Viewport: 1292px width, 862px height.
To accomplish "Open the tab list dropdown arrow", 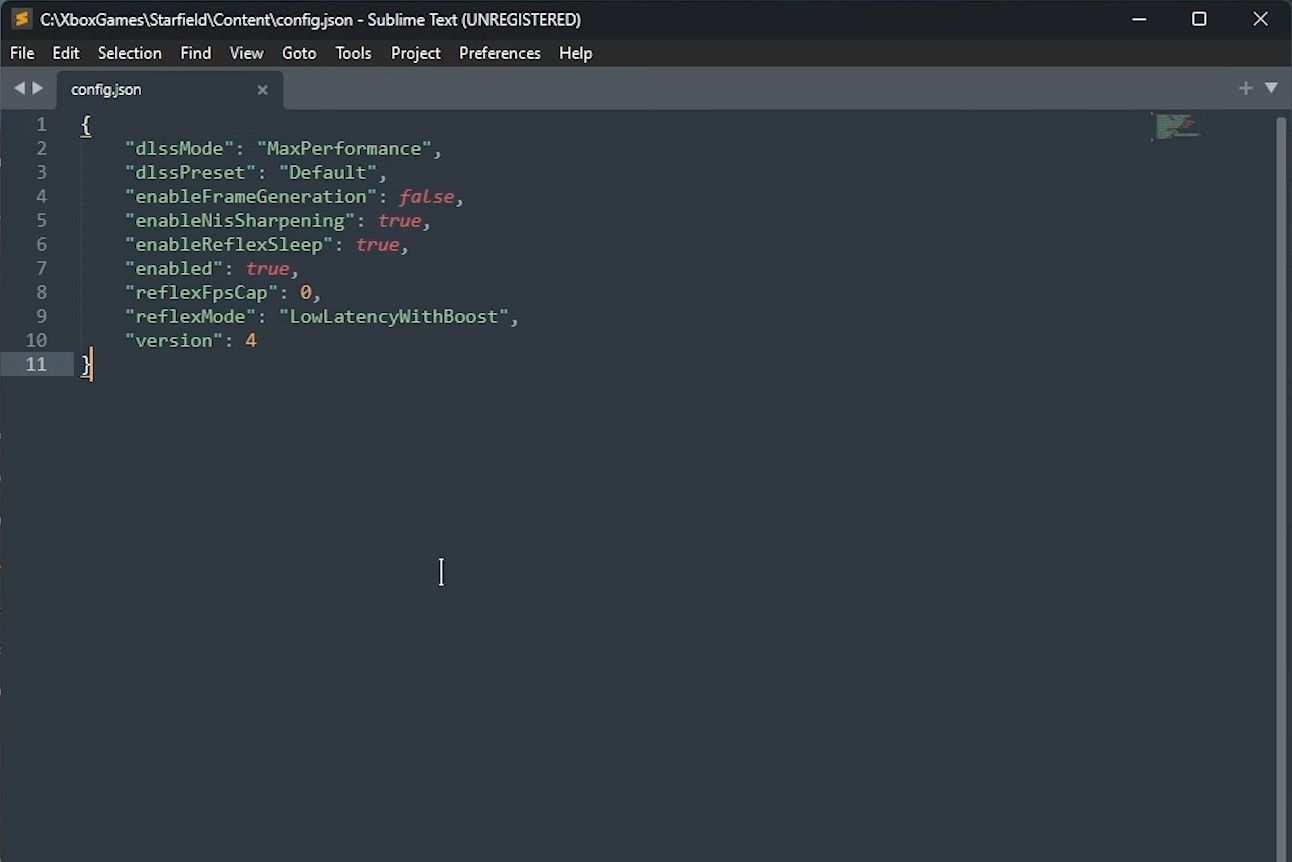I will [x=1272, y=88].
